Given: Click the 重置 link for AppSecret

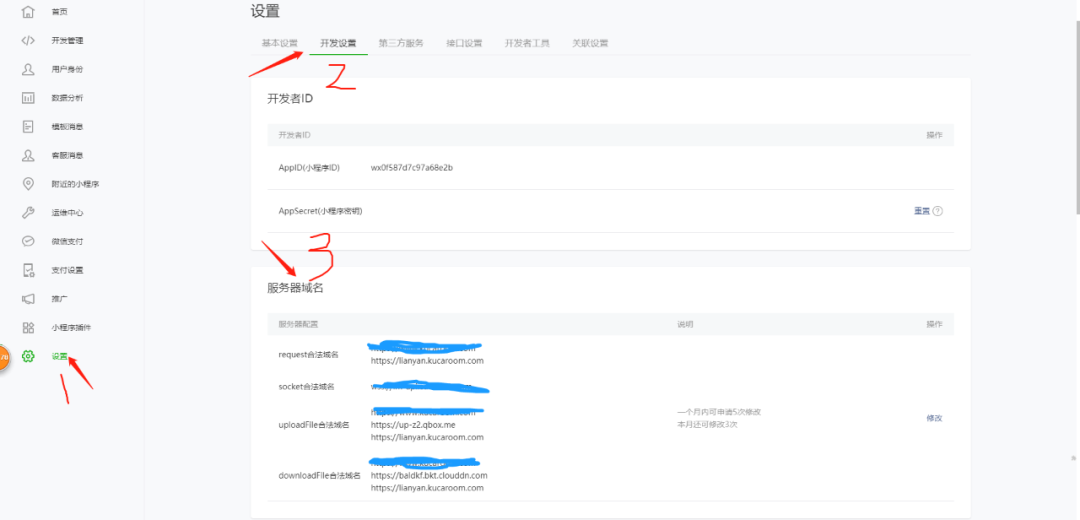Looking at the screenshot, I should [x=922, y=211].
